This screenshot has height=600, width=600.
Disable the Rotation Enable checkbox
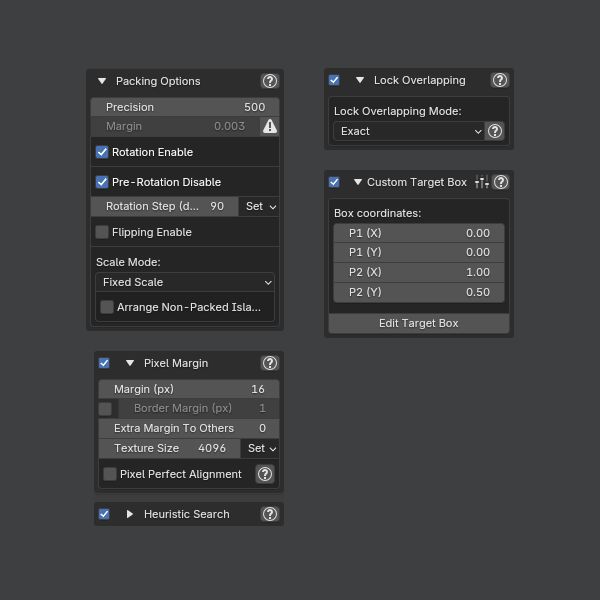coord(102,152)
